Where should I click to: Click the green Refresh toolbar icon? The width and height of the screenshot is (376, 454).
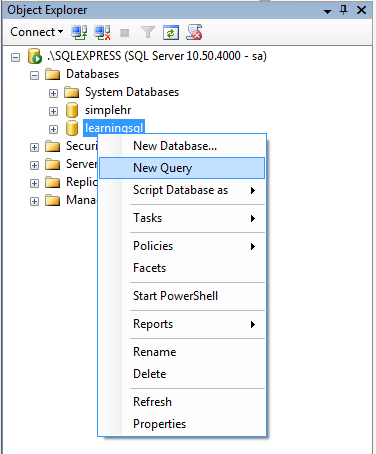(x=171, y=33)
